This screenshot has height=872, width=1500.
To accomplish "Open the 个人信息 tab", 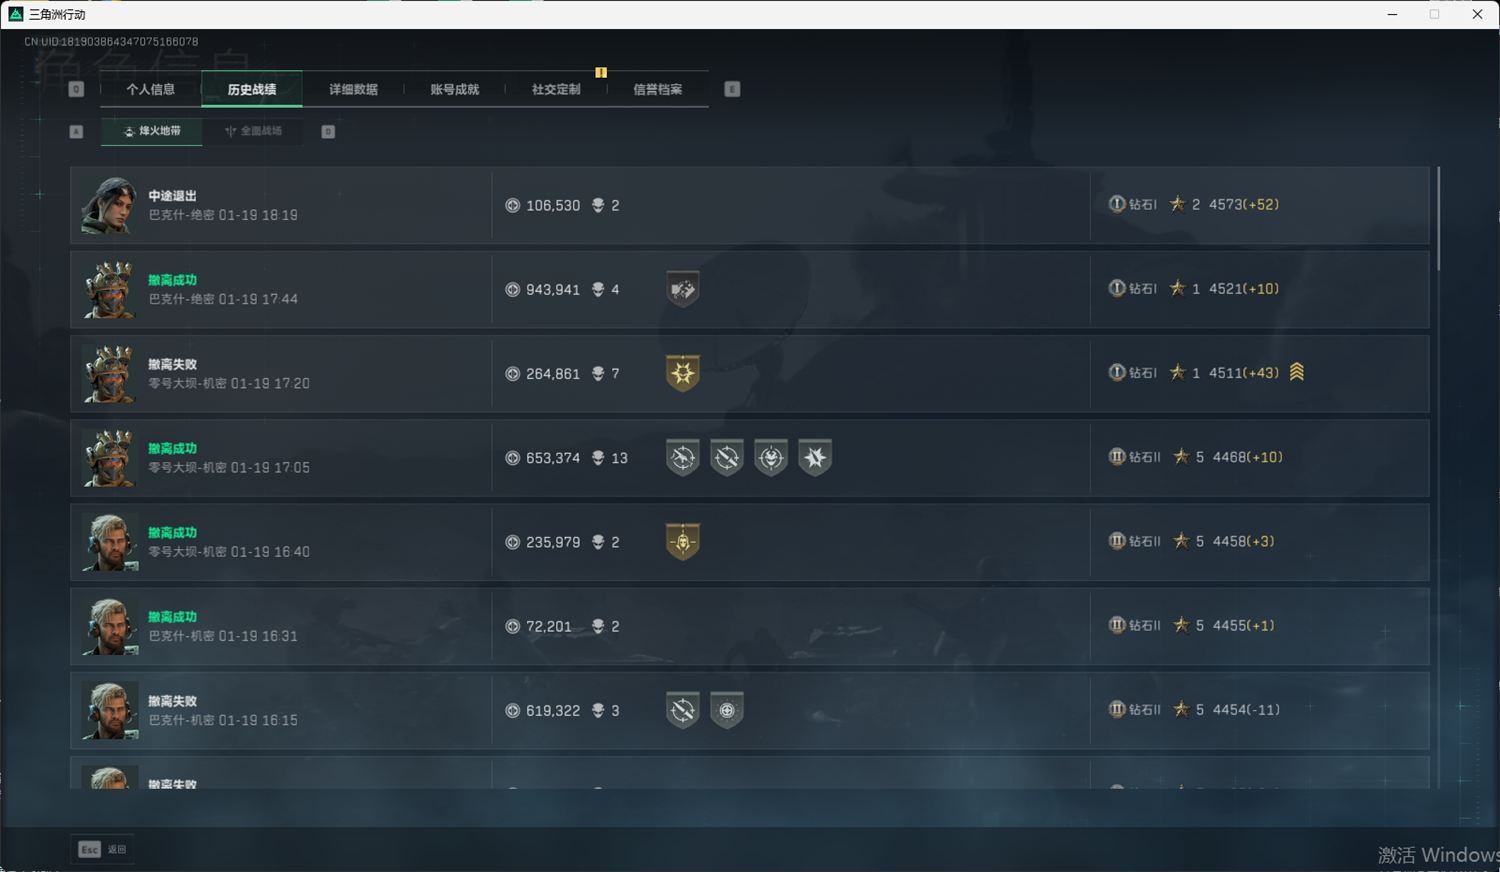I will (x=151, y=89).
